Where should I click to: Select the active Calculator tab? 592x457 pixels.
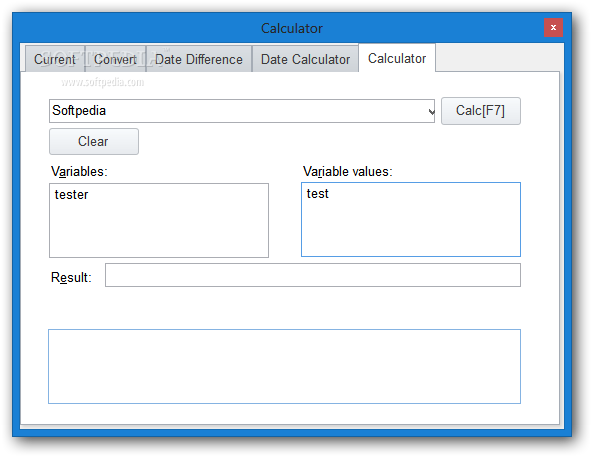point(397,58)
